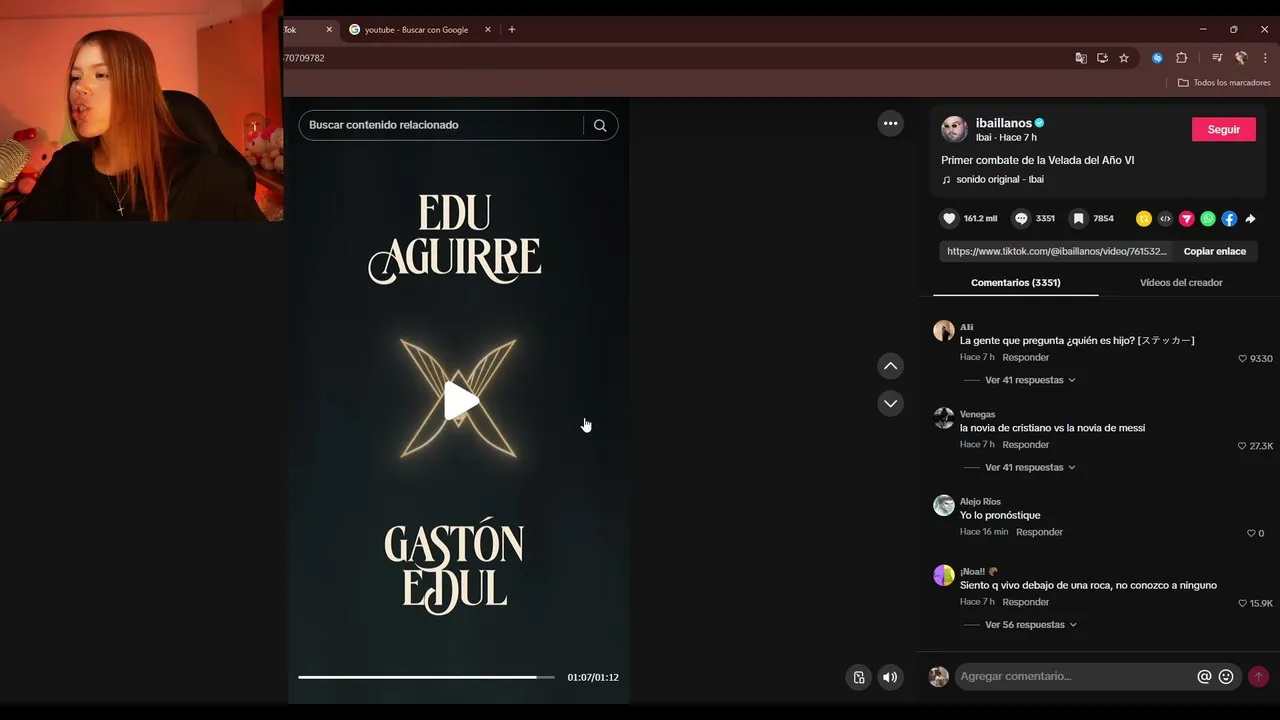Click the 'Buscar contenido relacionado' search field
1280x720 pixels.
[x=440, y=125]
